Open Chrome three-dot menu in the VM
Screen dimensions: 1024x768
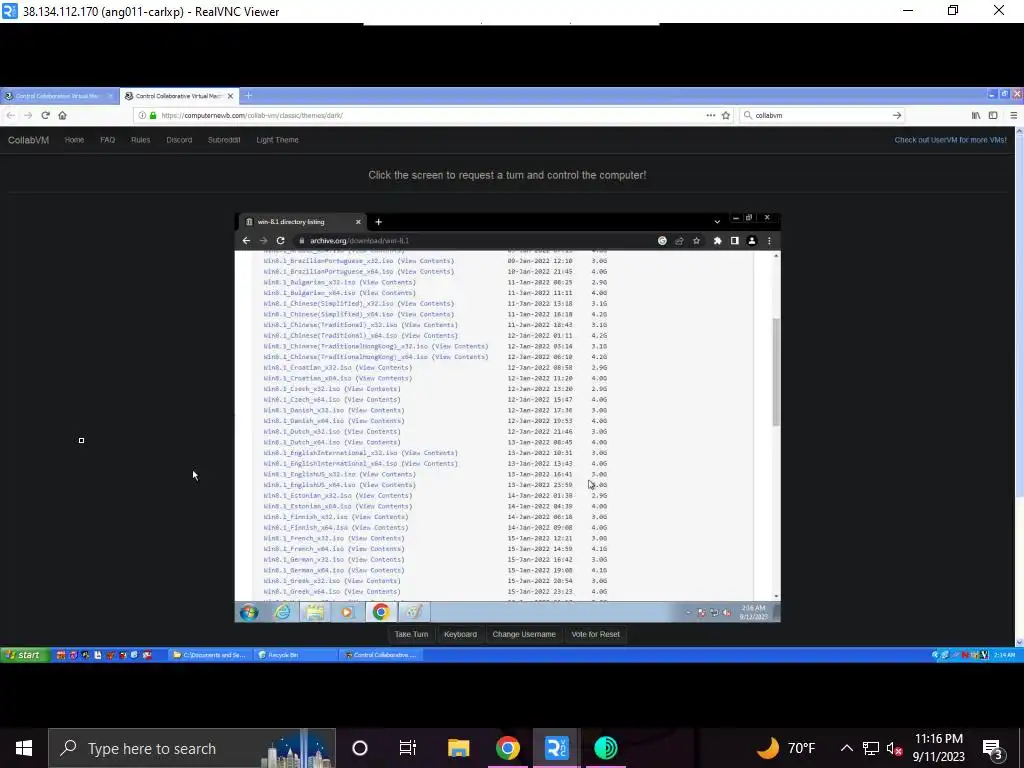769,240
